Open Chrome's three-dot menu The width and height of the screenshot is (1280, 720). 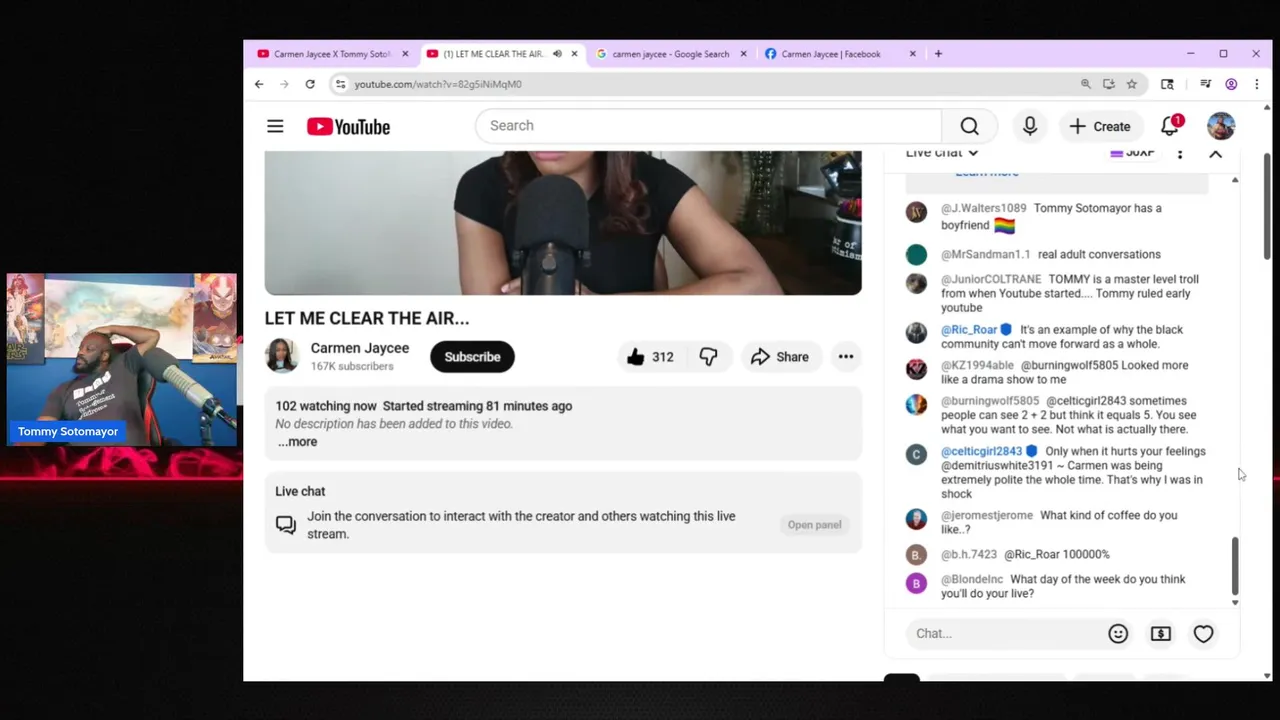pos(1256,84)
